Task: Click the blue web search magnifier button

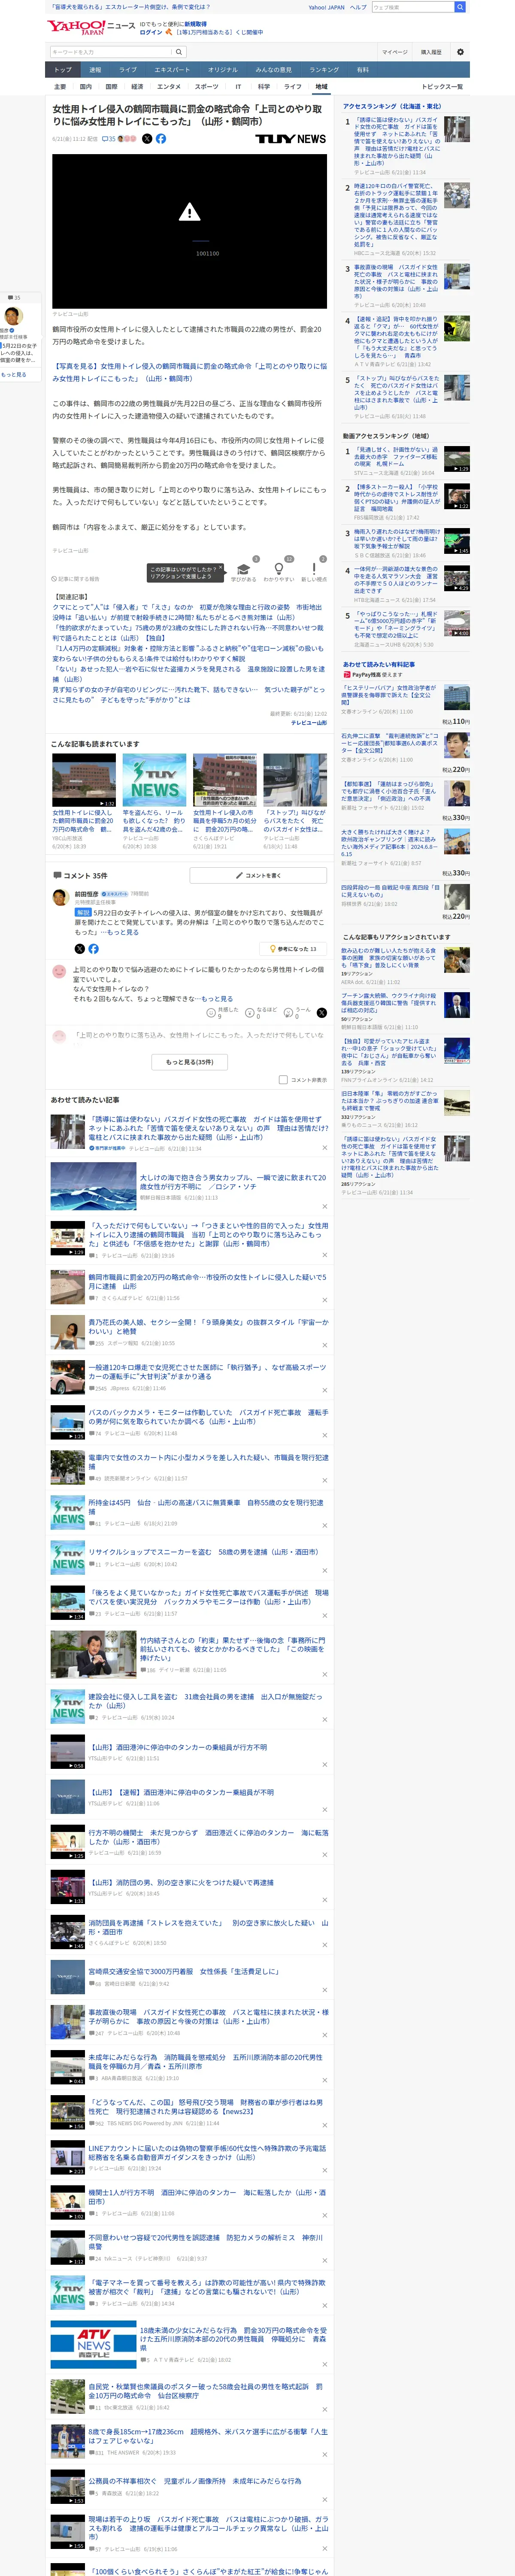Action: (460, 7)
